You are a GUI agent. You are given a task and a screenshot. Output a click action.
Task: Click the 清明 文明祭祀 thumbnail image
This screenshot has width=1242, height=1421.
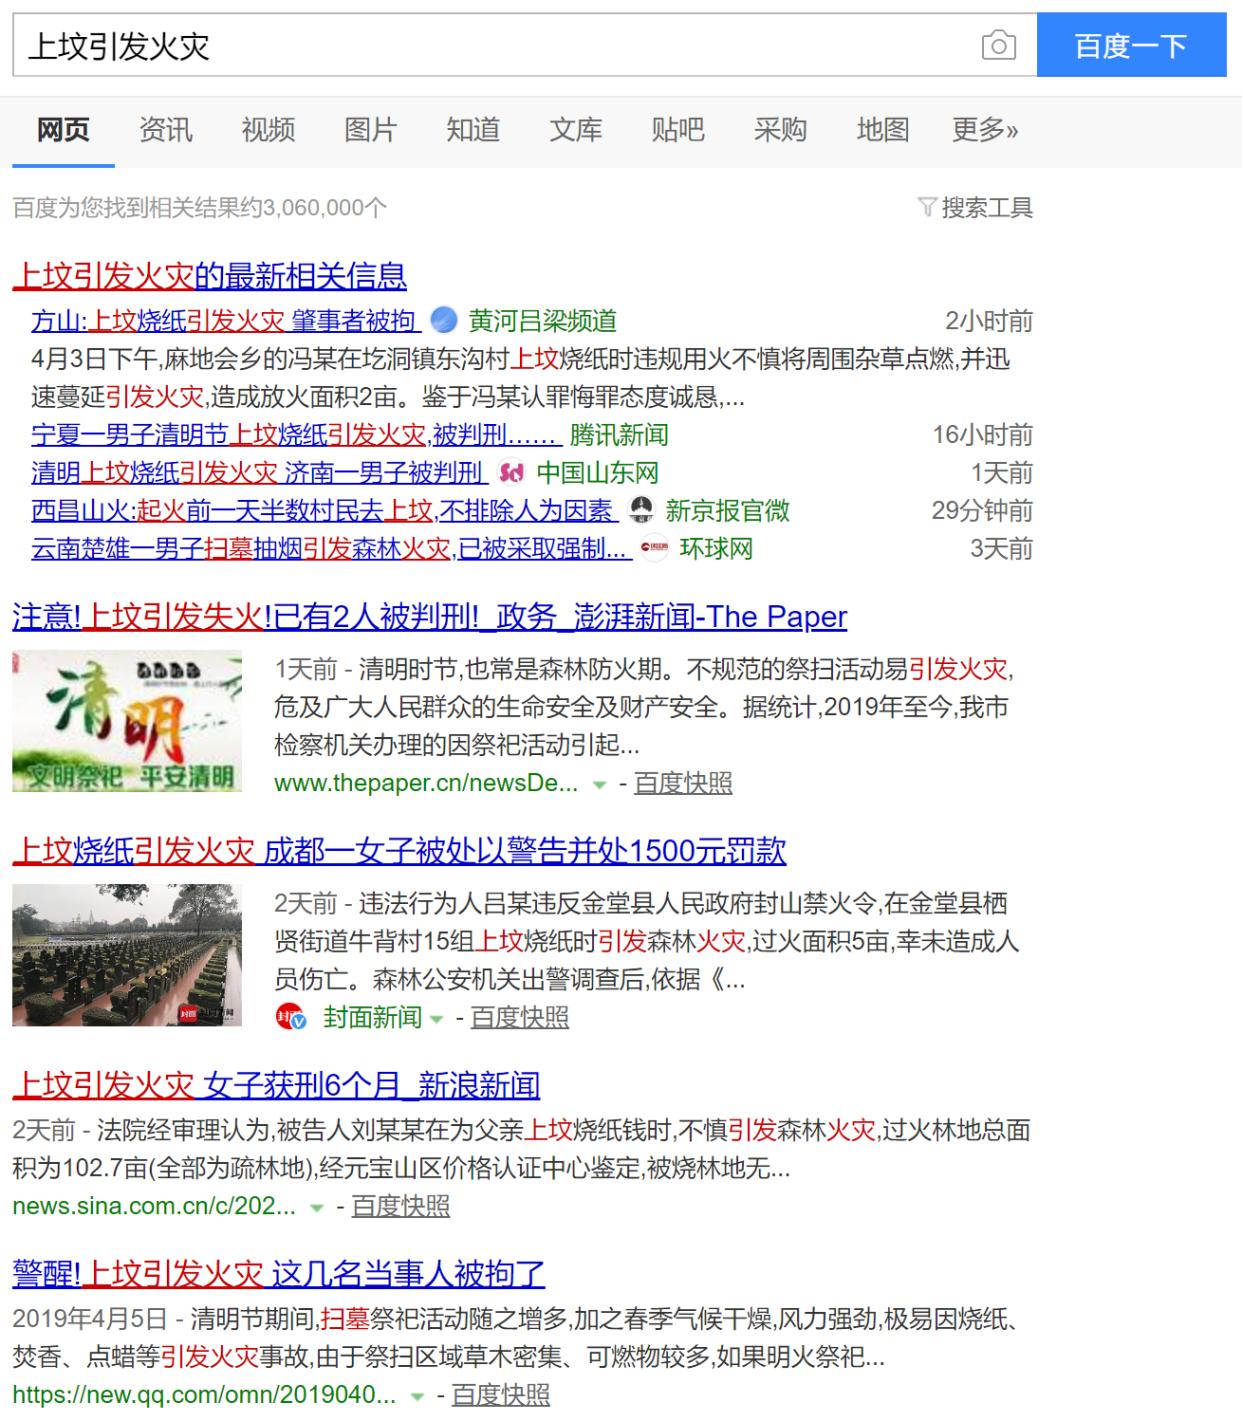click(x=127, y=721)
